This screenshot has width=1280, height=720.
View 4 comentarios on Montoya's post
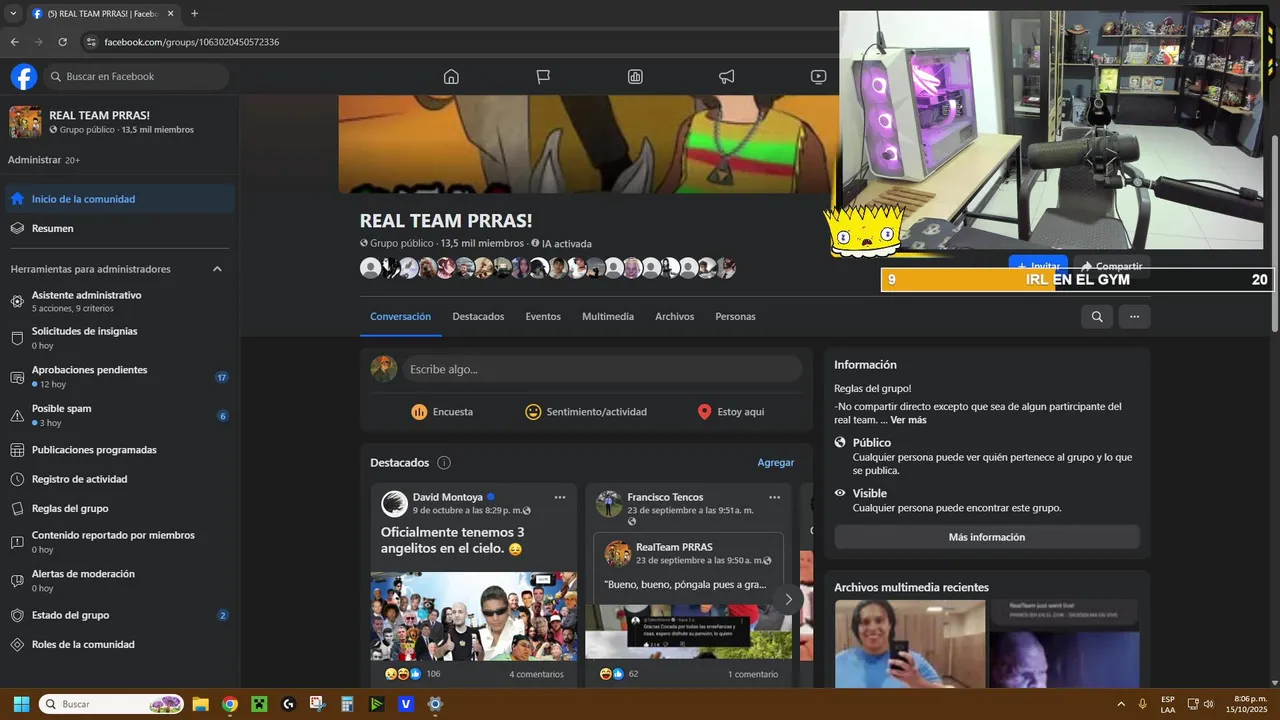[536, 674]
